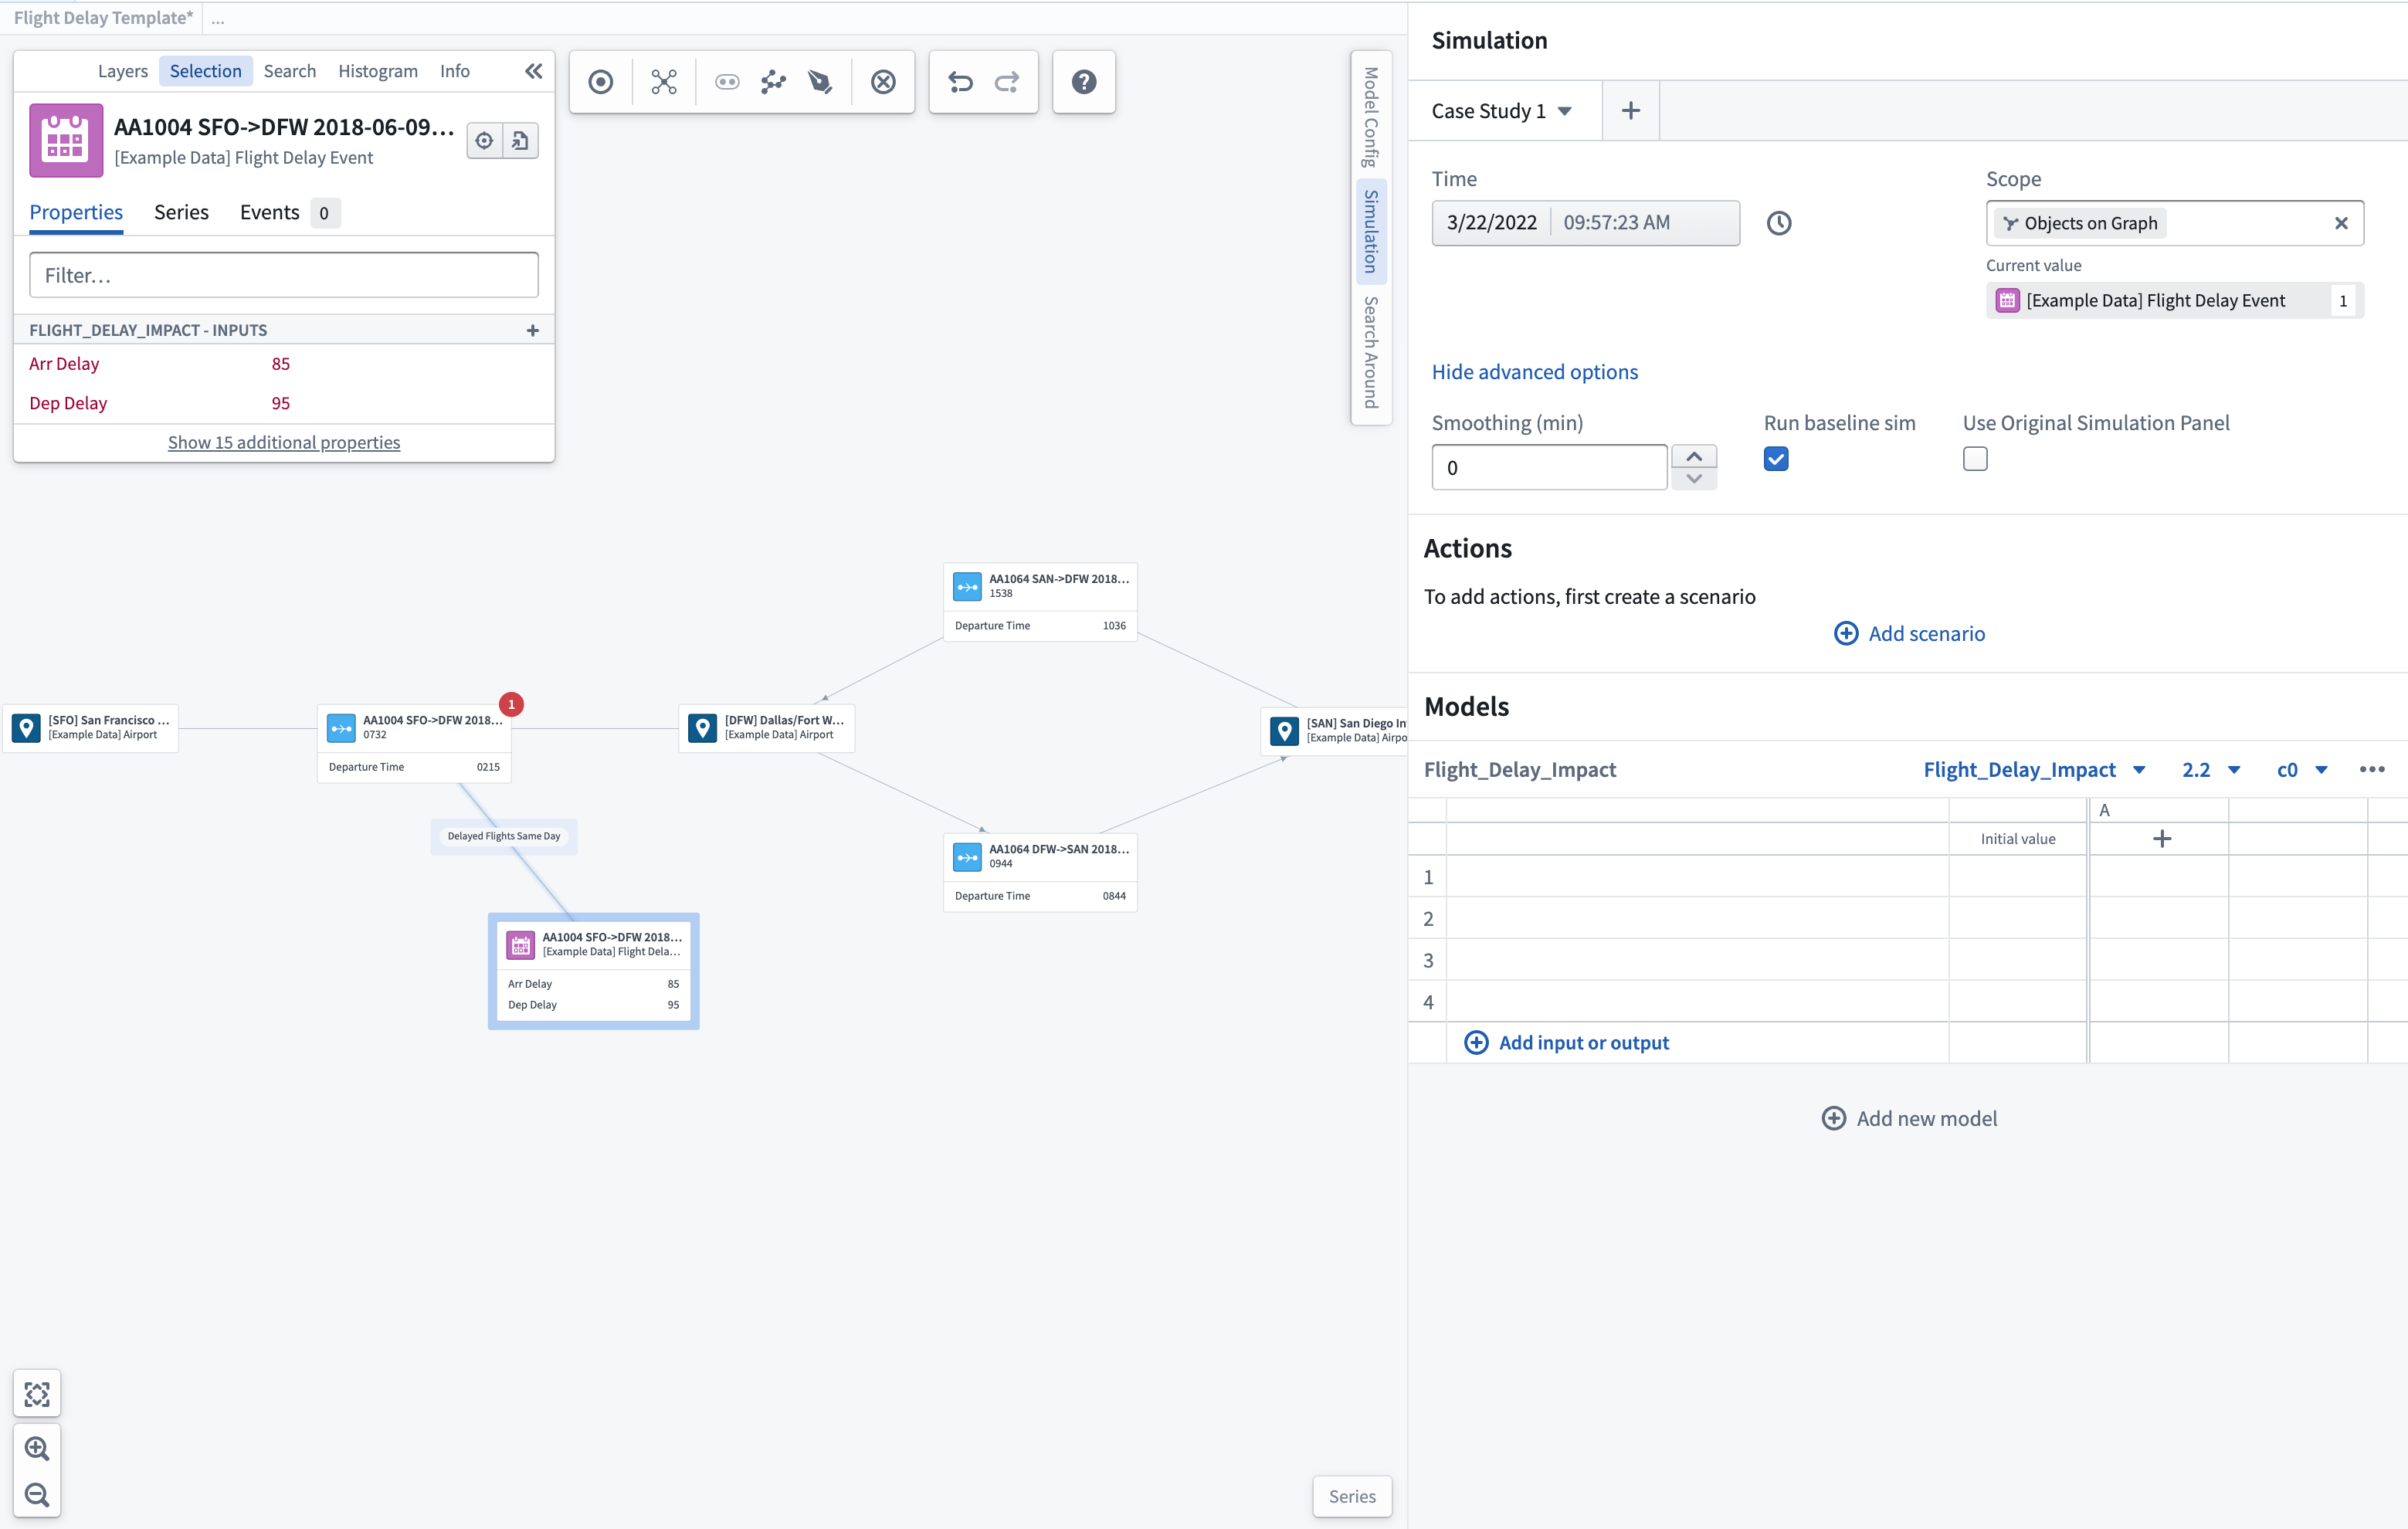
Task: Click the layout nodes toolbar icon
Action: pyautogui.click(x=664, y=82)
